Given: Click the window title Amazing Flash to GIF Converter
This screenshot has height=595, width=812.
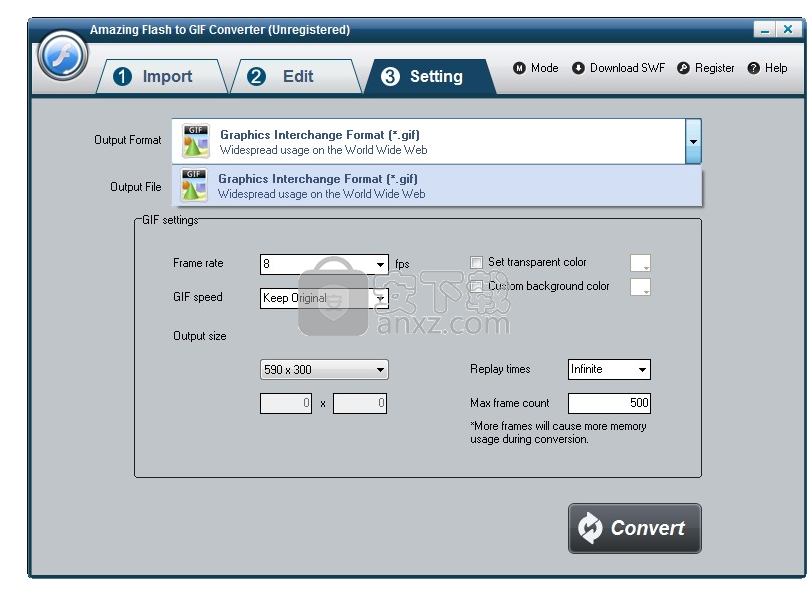Looking at the screenshot, I should click(x=220, y=30).
